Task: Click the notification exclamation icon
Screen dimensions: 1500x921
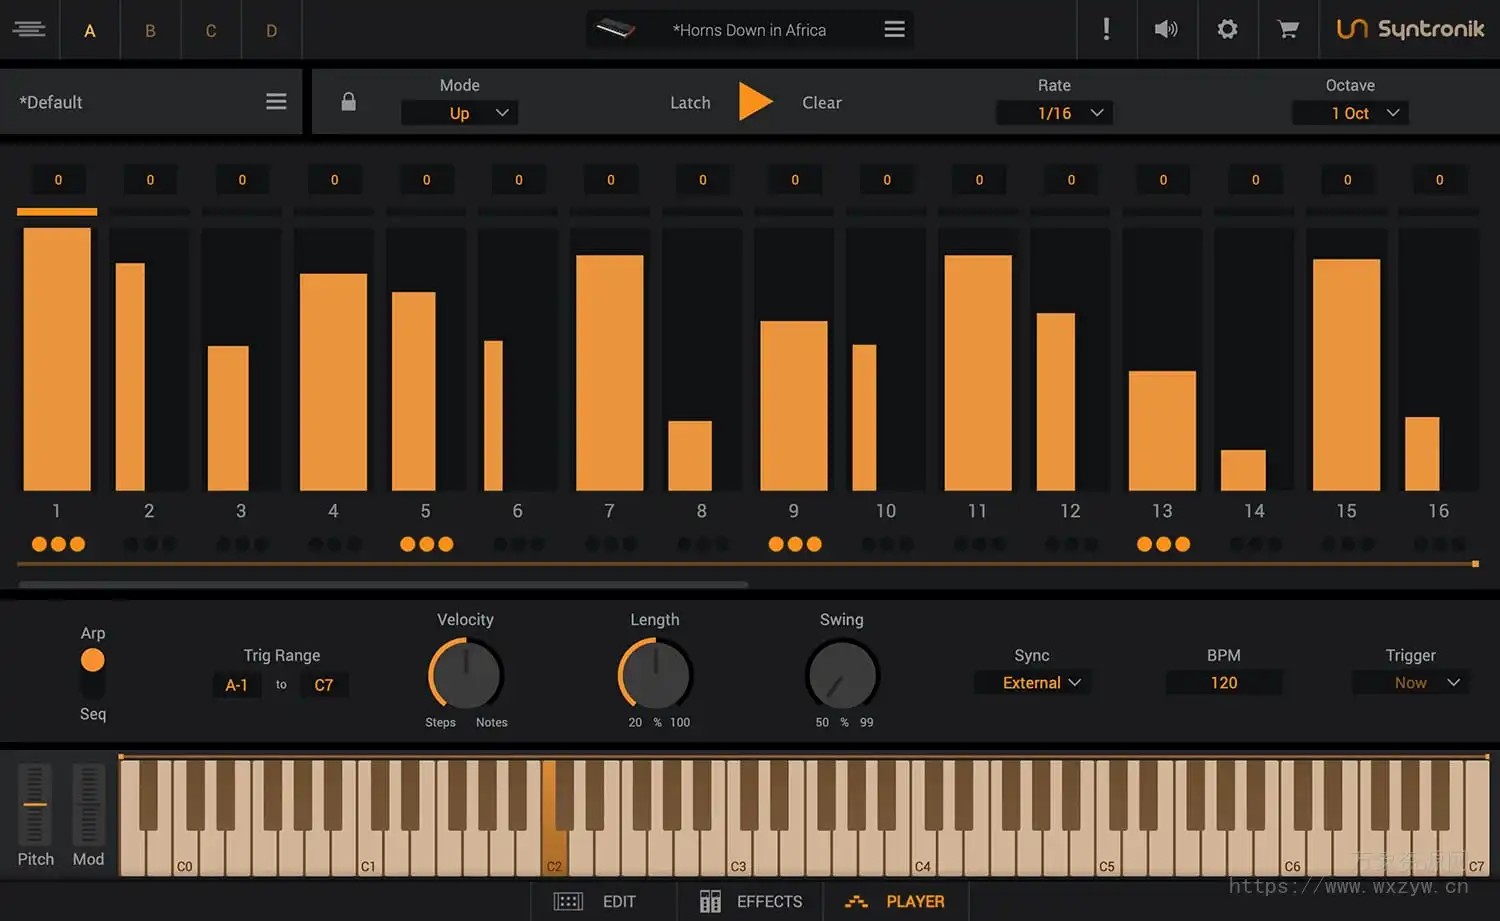Action: pyautogui.click(x=1107, y=29)
